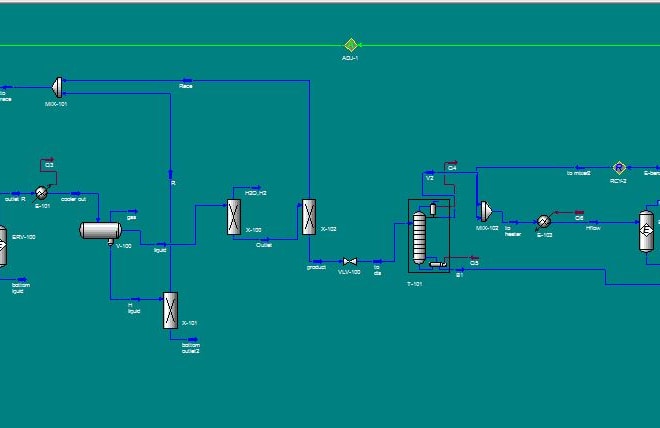Image resolution: width=660 pixels, height=428 pixels.
Task: Select the Q3 energy stream arrow
Action: 49,160
